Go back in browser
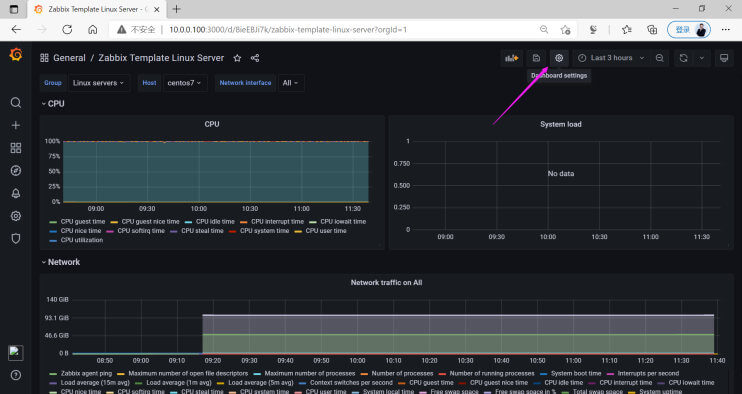This screenshot has width=742, height=394. click(17, 29)
